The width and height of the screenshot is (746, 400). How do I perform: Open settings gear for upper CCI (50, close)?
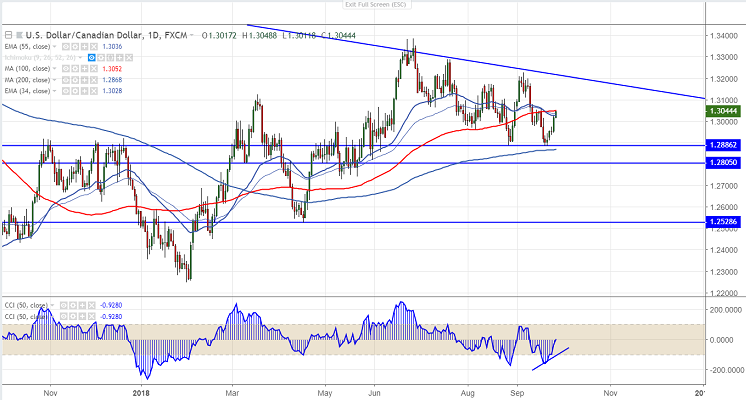(x=73, y=305)
